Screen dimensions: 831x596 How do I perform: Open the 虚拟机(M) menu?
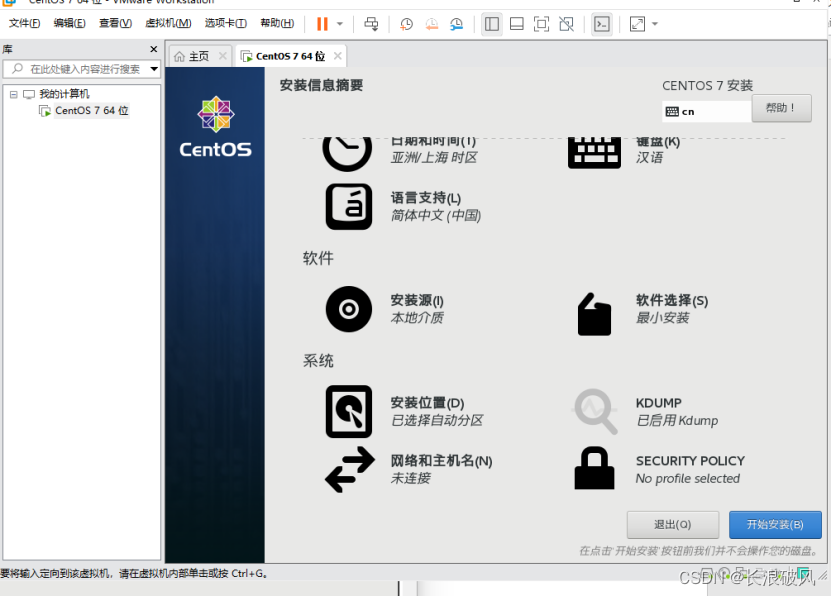[x=168, y=23]
